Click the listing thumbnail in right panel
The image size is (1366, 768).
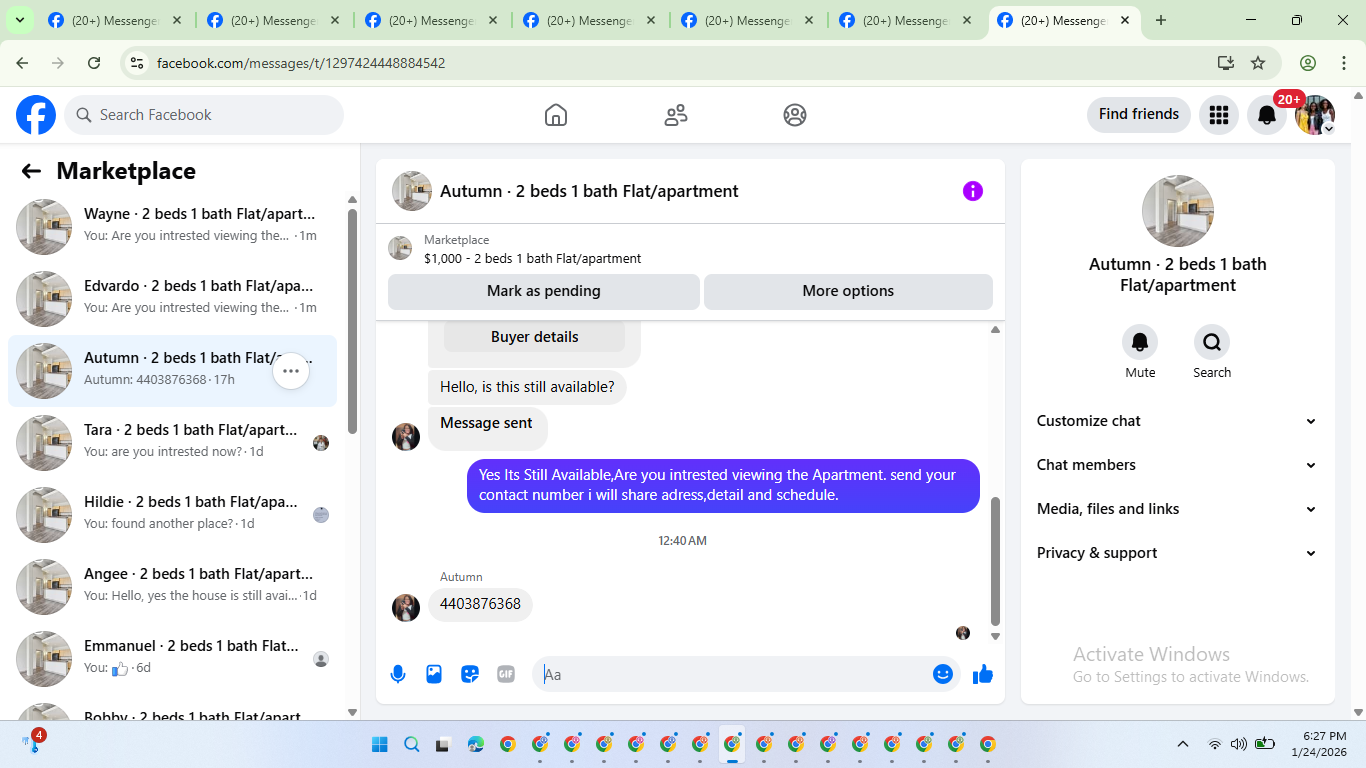point(1178,211)
